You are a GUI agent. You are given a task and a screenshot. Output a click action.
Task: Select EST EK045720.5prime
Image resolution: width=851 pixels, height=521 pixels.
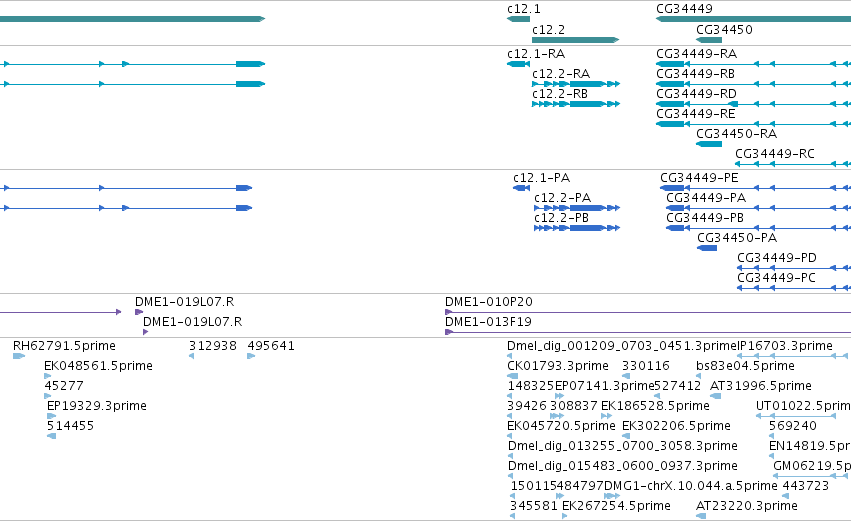point(510,436)
